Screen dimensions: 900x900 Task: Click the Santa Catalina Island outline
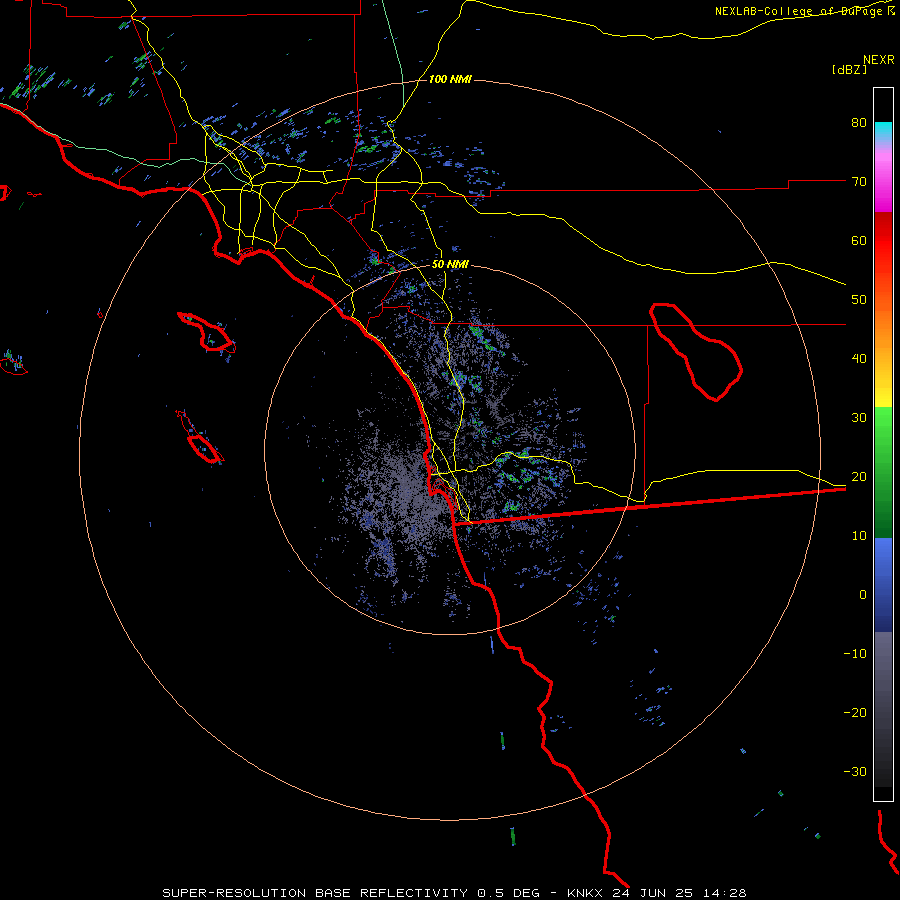tap(207, 332)
